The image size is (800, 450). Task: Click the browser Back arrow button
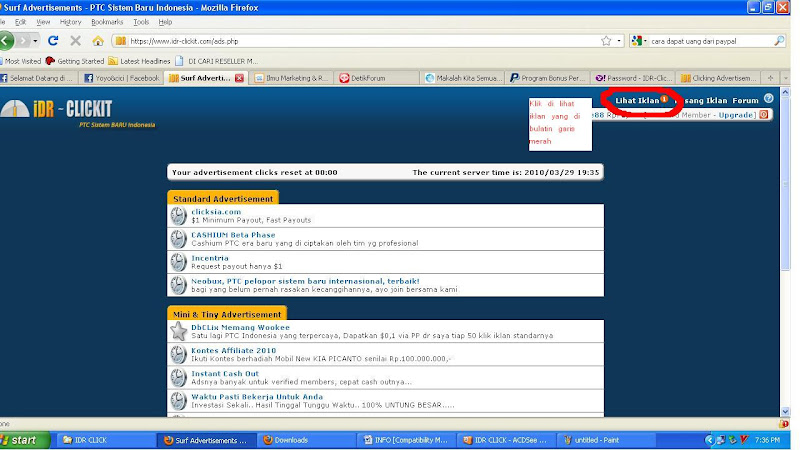[6, 41]
